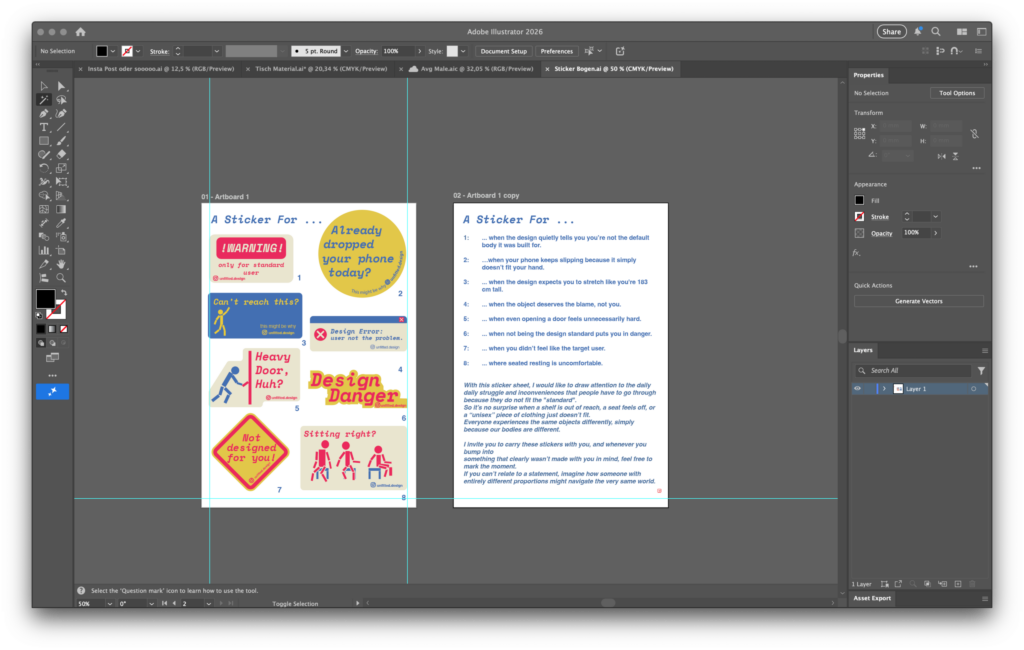Select the Magic Wand tool
The height and width of the screenshot is (650, 1024).
click(44, 100)
